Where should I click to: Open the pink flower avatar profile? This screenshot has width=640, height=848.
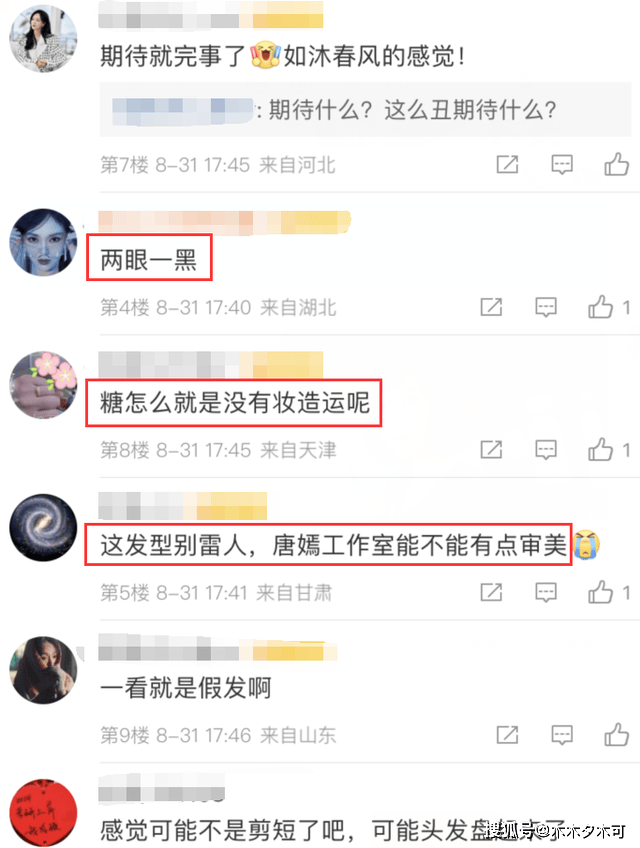43,385
